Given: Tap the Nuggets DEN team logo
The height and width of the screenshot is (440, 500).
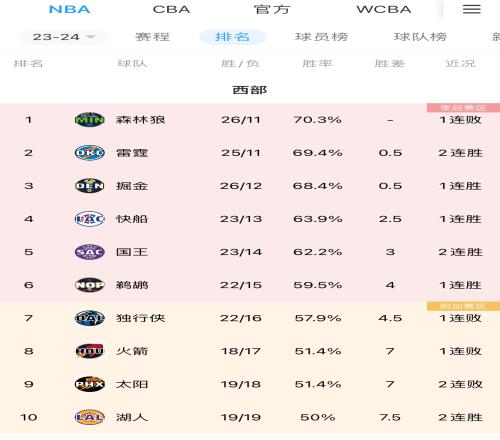Looking at the screenshot, I should coord(89,186).
